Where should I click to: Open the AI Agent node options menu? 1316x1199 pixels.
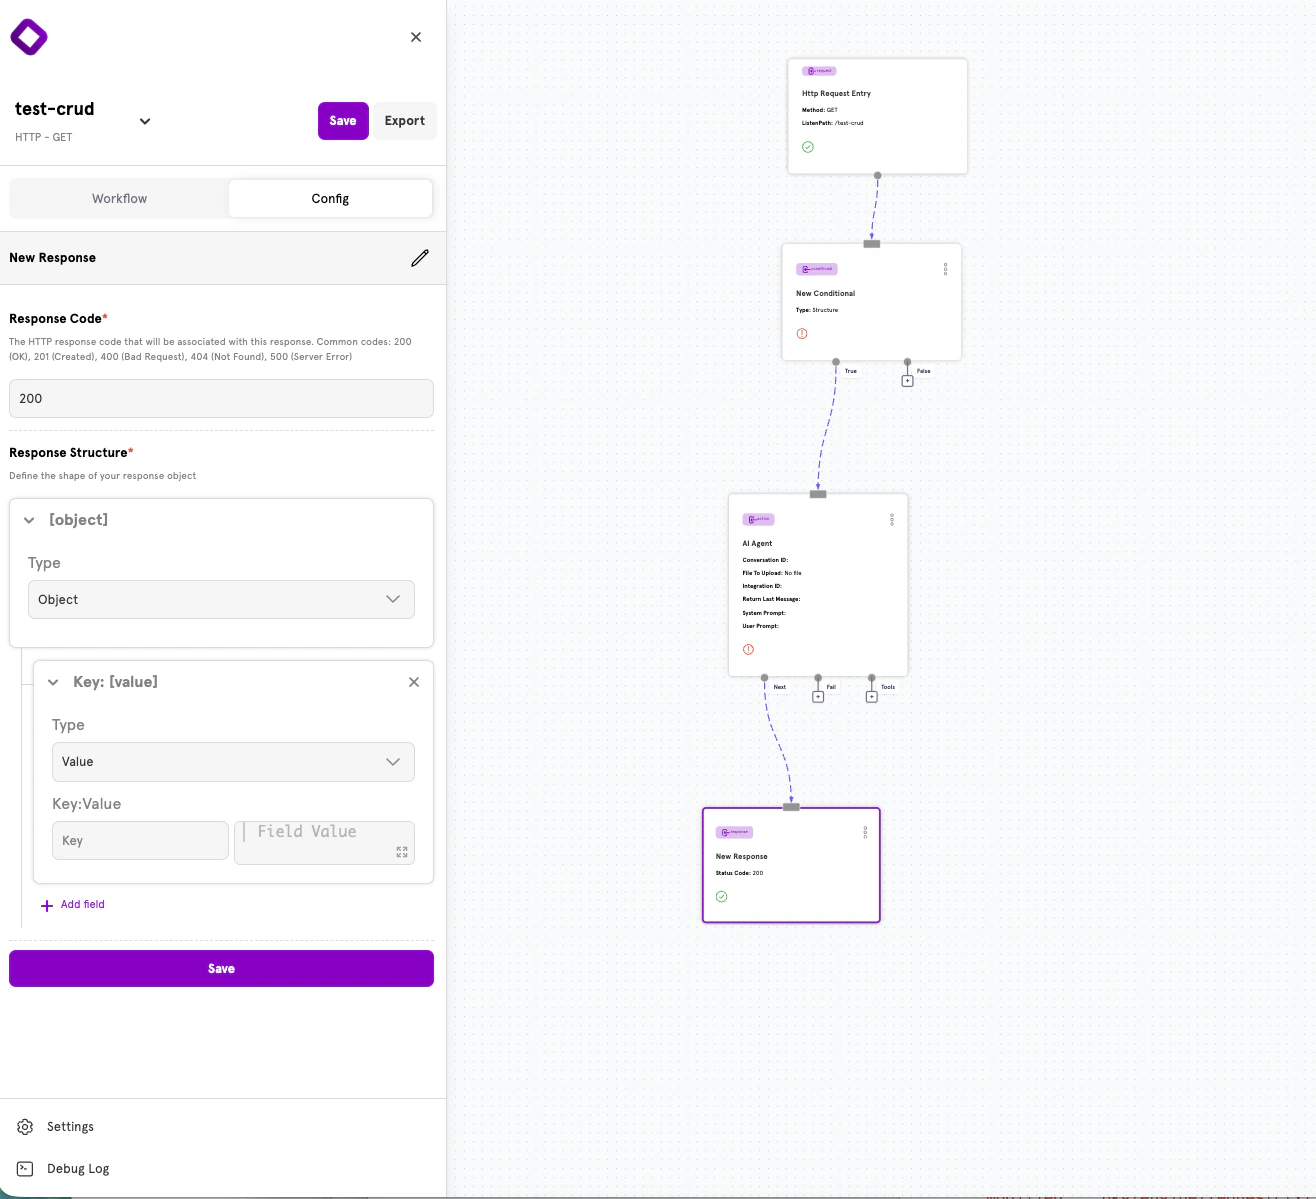(892, 520)
